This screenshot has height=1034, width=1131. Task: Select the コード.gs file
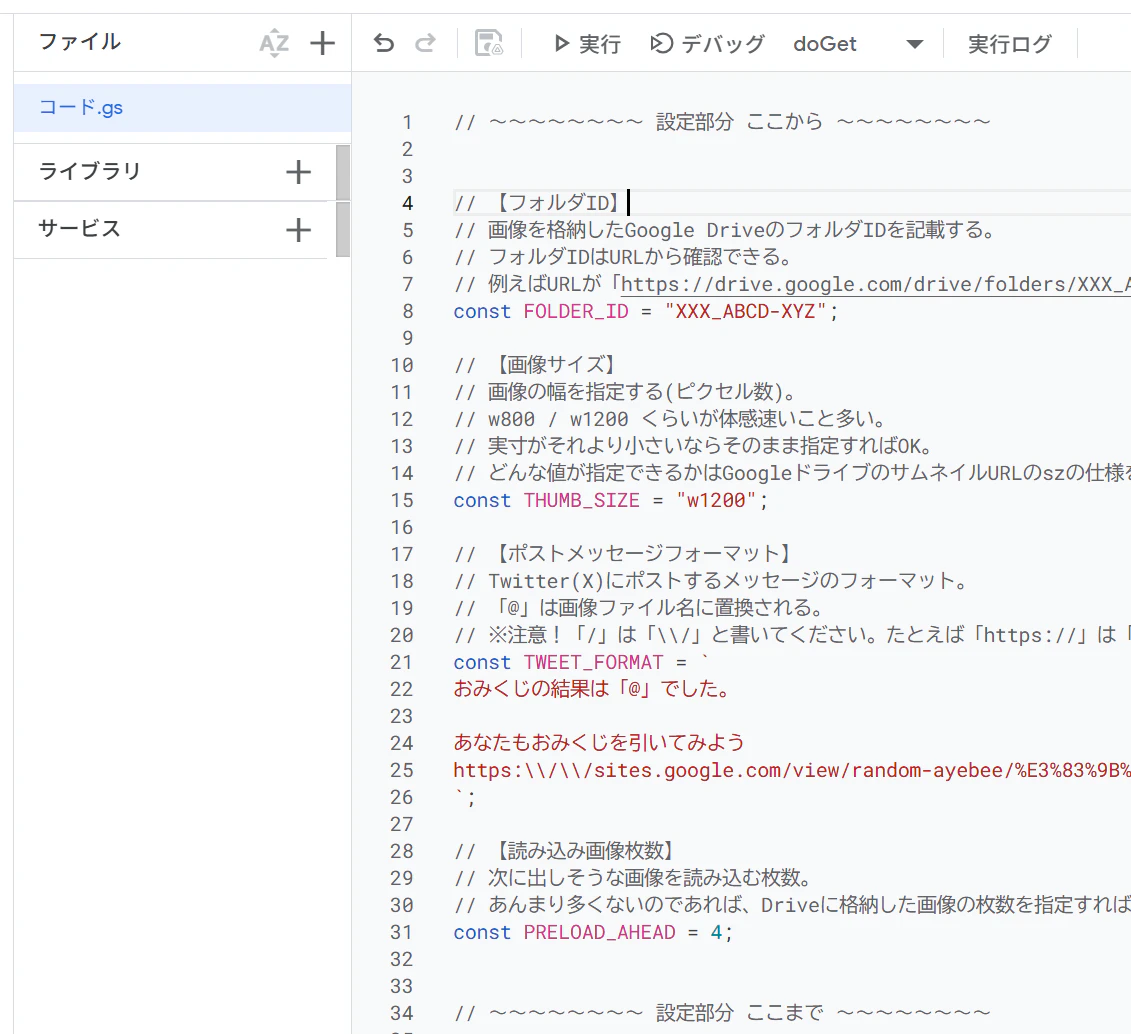pos(182,108)
